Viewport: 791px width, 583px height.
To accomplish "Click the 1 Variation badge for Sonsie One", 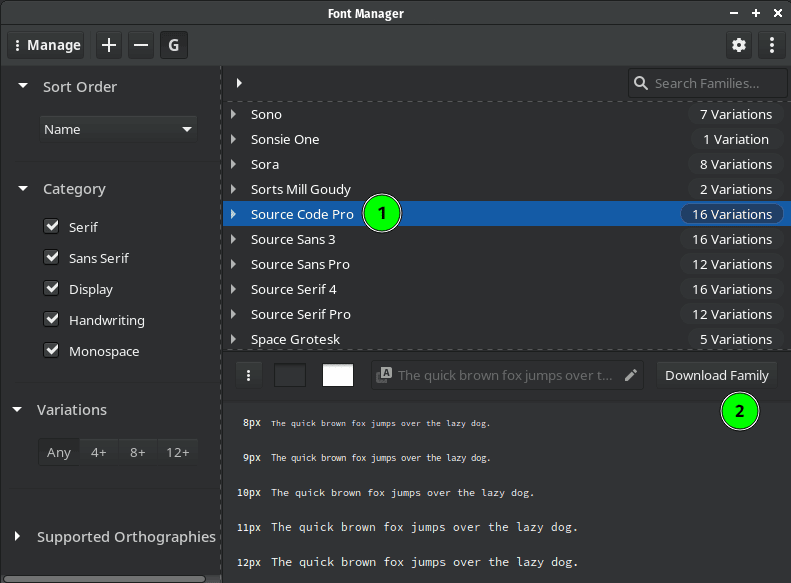I will (736, 139).
